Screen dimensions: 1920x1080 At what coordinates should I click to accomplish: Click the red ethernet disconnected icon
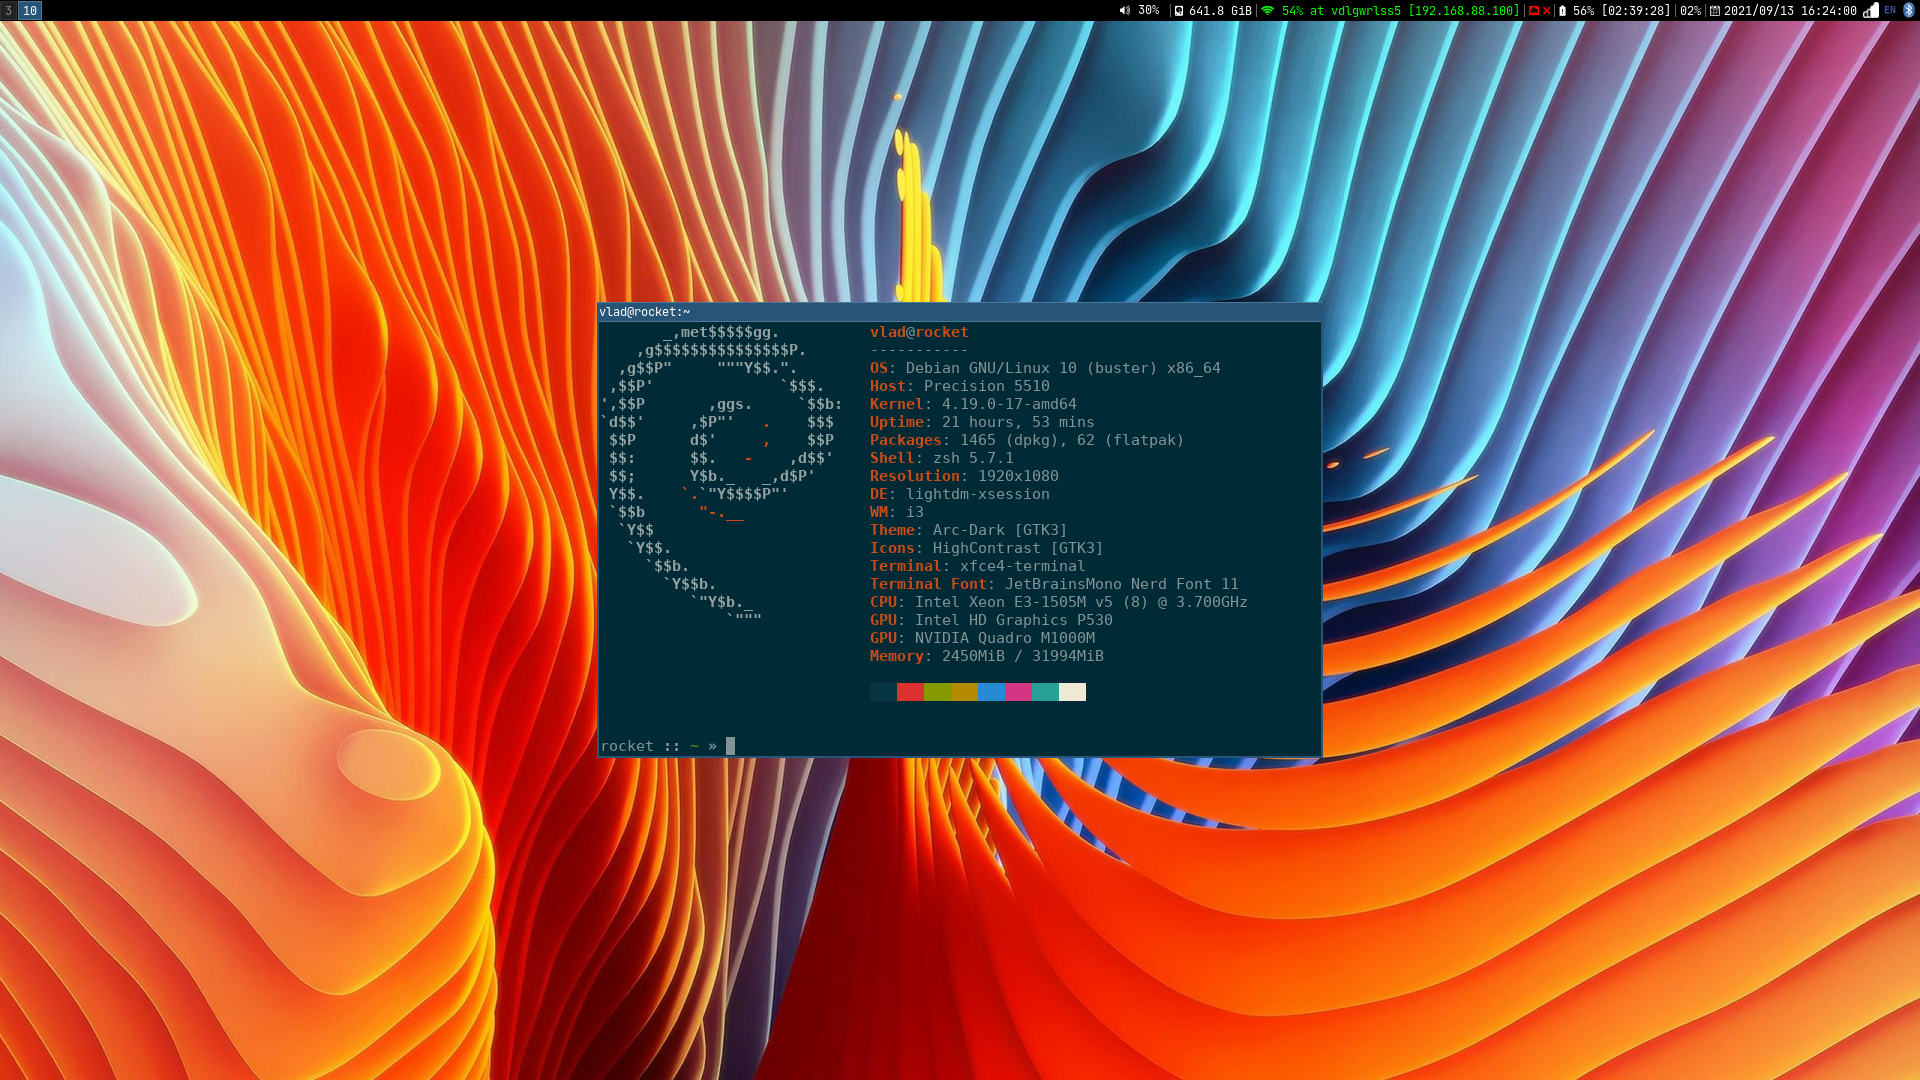[x=1534, y=11]
